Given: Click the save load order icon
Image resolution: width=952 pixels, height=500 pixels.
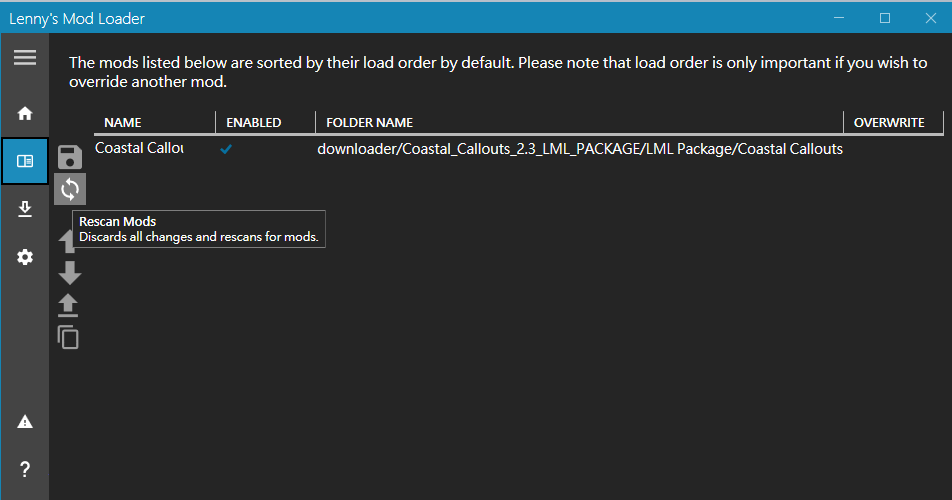Looking at the screenshot, I should tap(69, 157).
